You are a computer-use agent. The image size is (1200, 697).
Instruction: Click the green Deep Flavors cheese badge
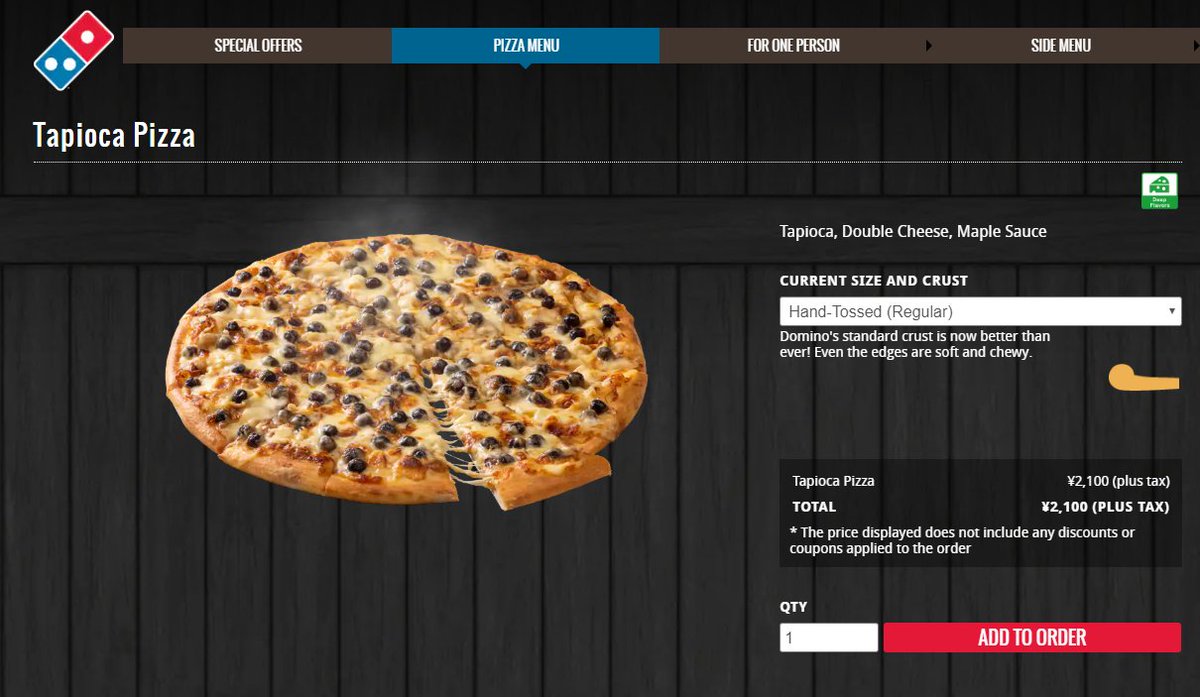coord(1160,191)
